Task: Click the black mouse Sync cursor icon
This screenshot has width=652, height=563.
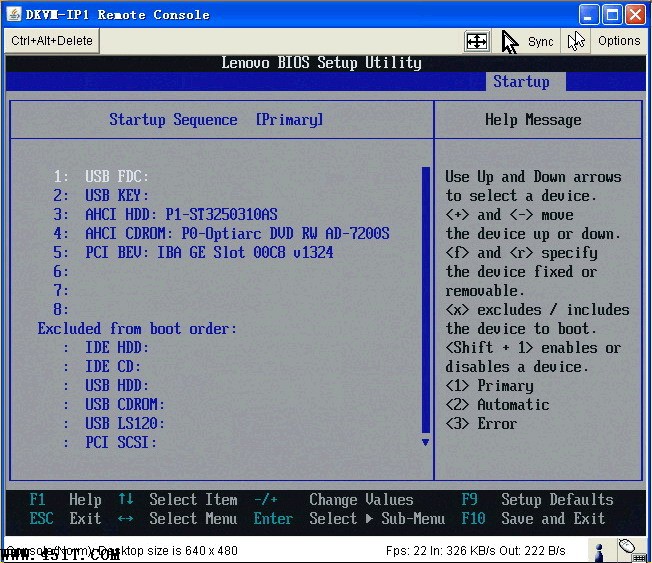Action: coord(510,42)
